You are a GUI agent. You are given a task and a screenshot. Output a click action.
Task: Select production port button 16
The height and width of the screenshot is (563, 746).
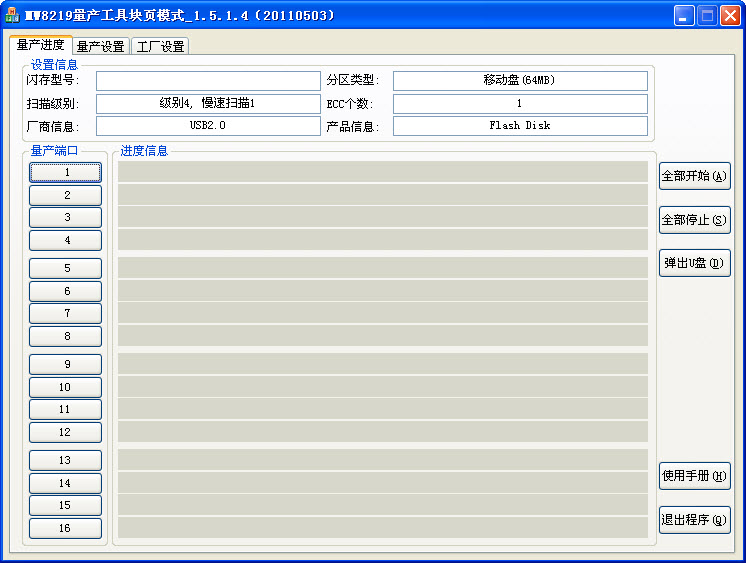[66, 528]
